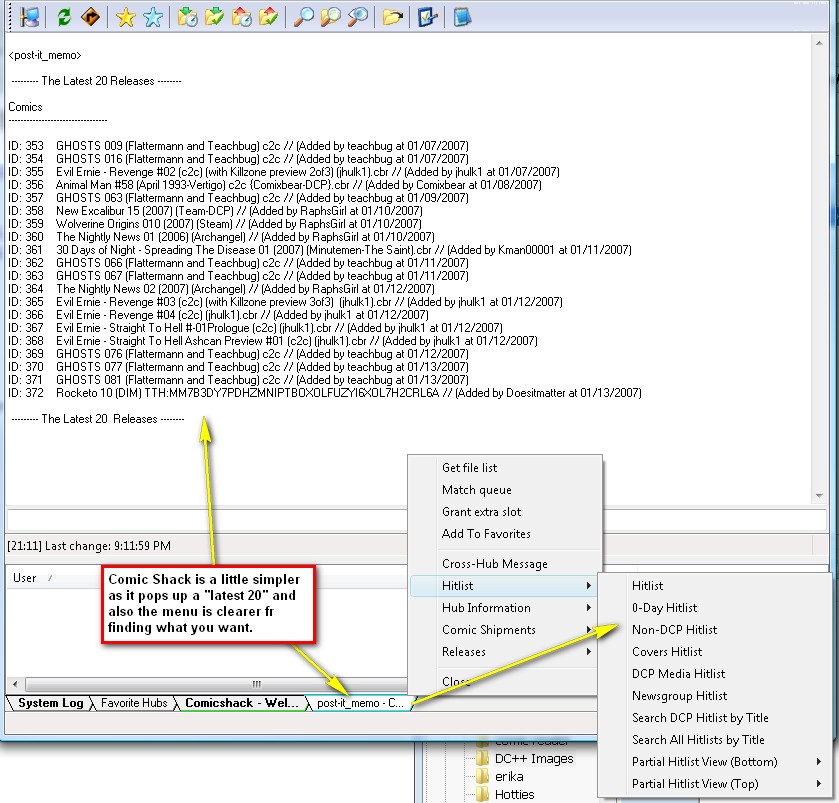
Task: Click the Open File List folder icon
Action: [393, 16]
